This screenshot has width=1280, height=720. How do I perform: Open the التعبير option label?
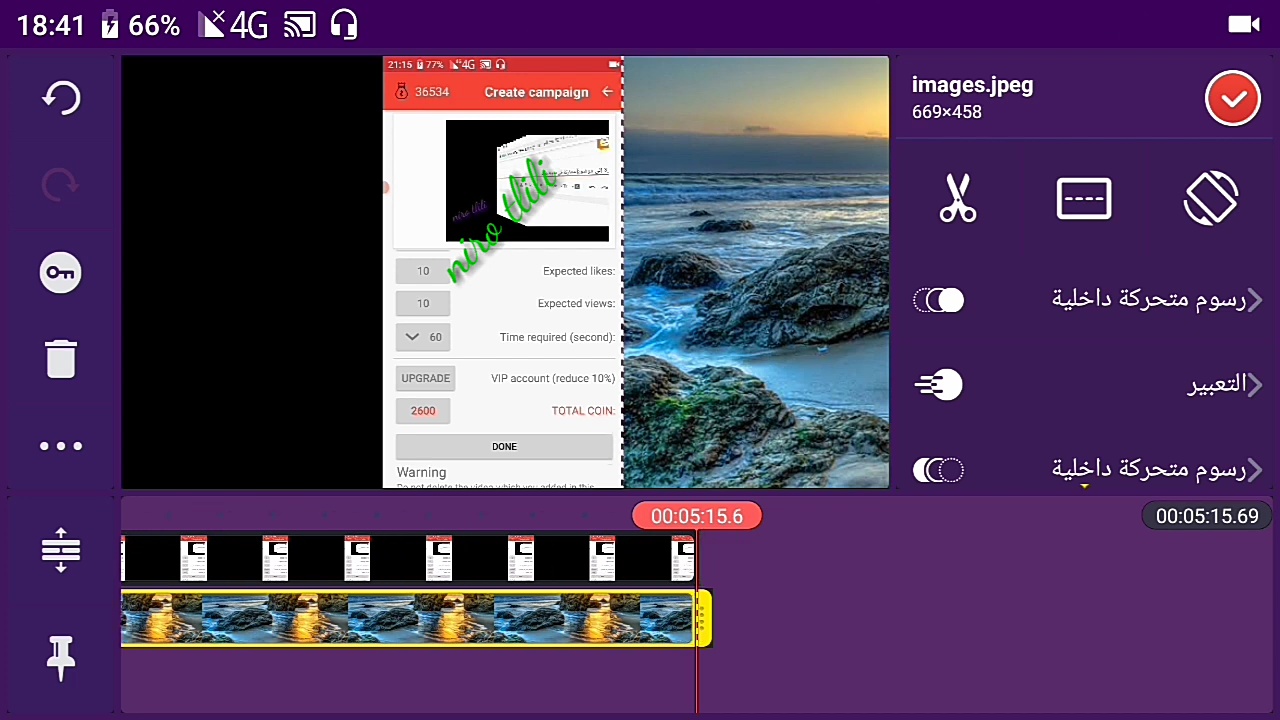pos(1216,385)
